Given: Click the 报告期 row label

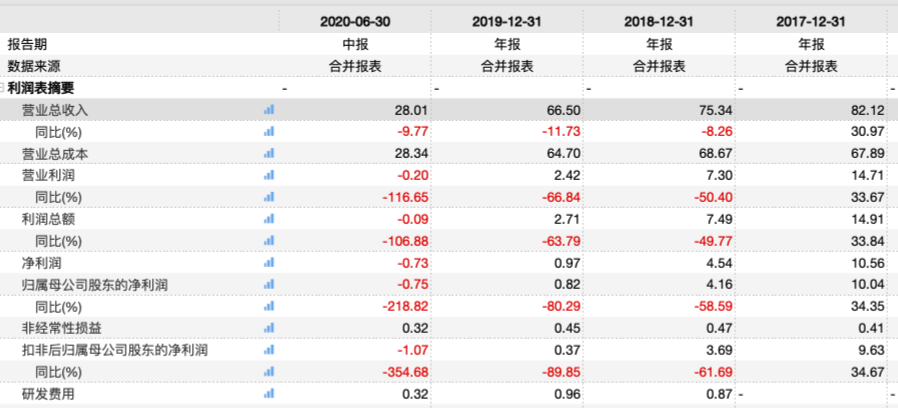Looking at the screenshot, I should coord(27,44).
